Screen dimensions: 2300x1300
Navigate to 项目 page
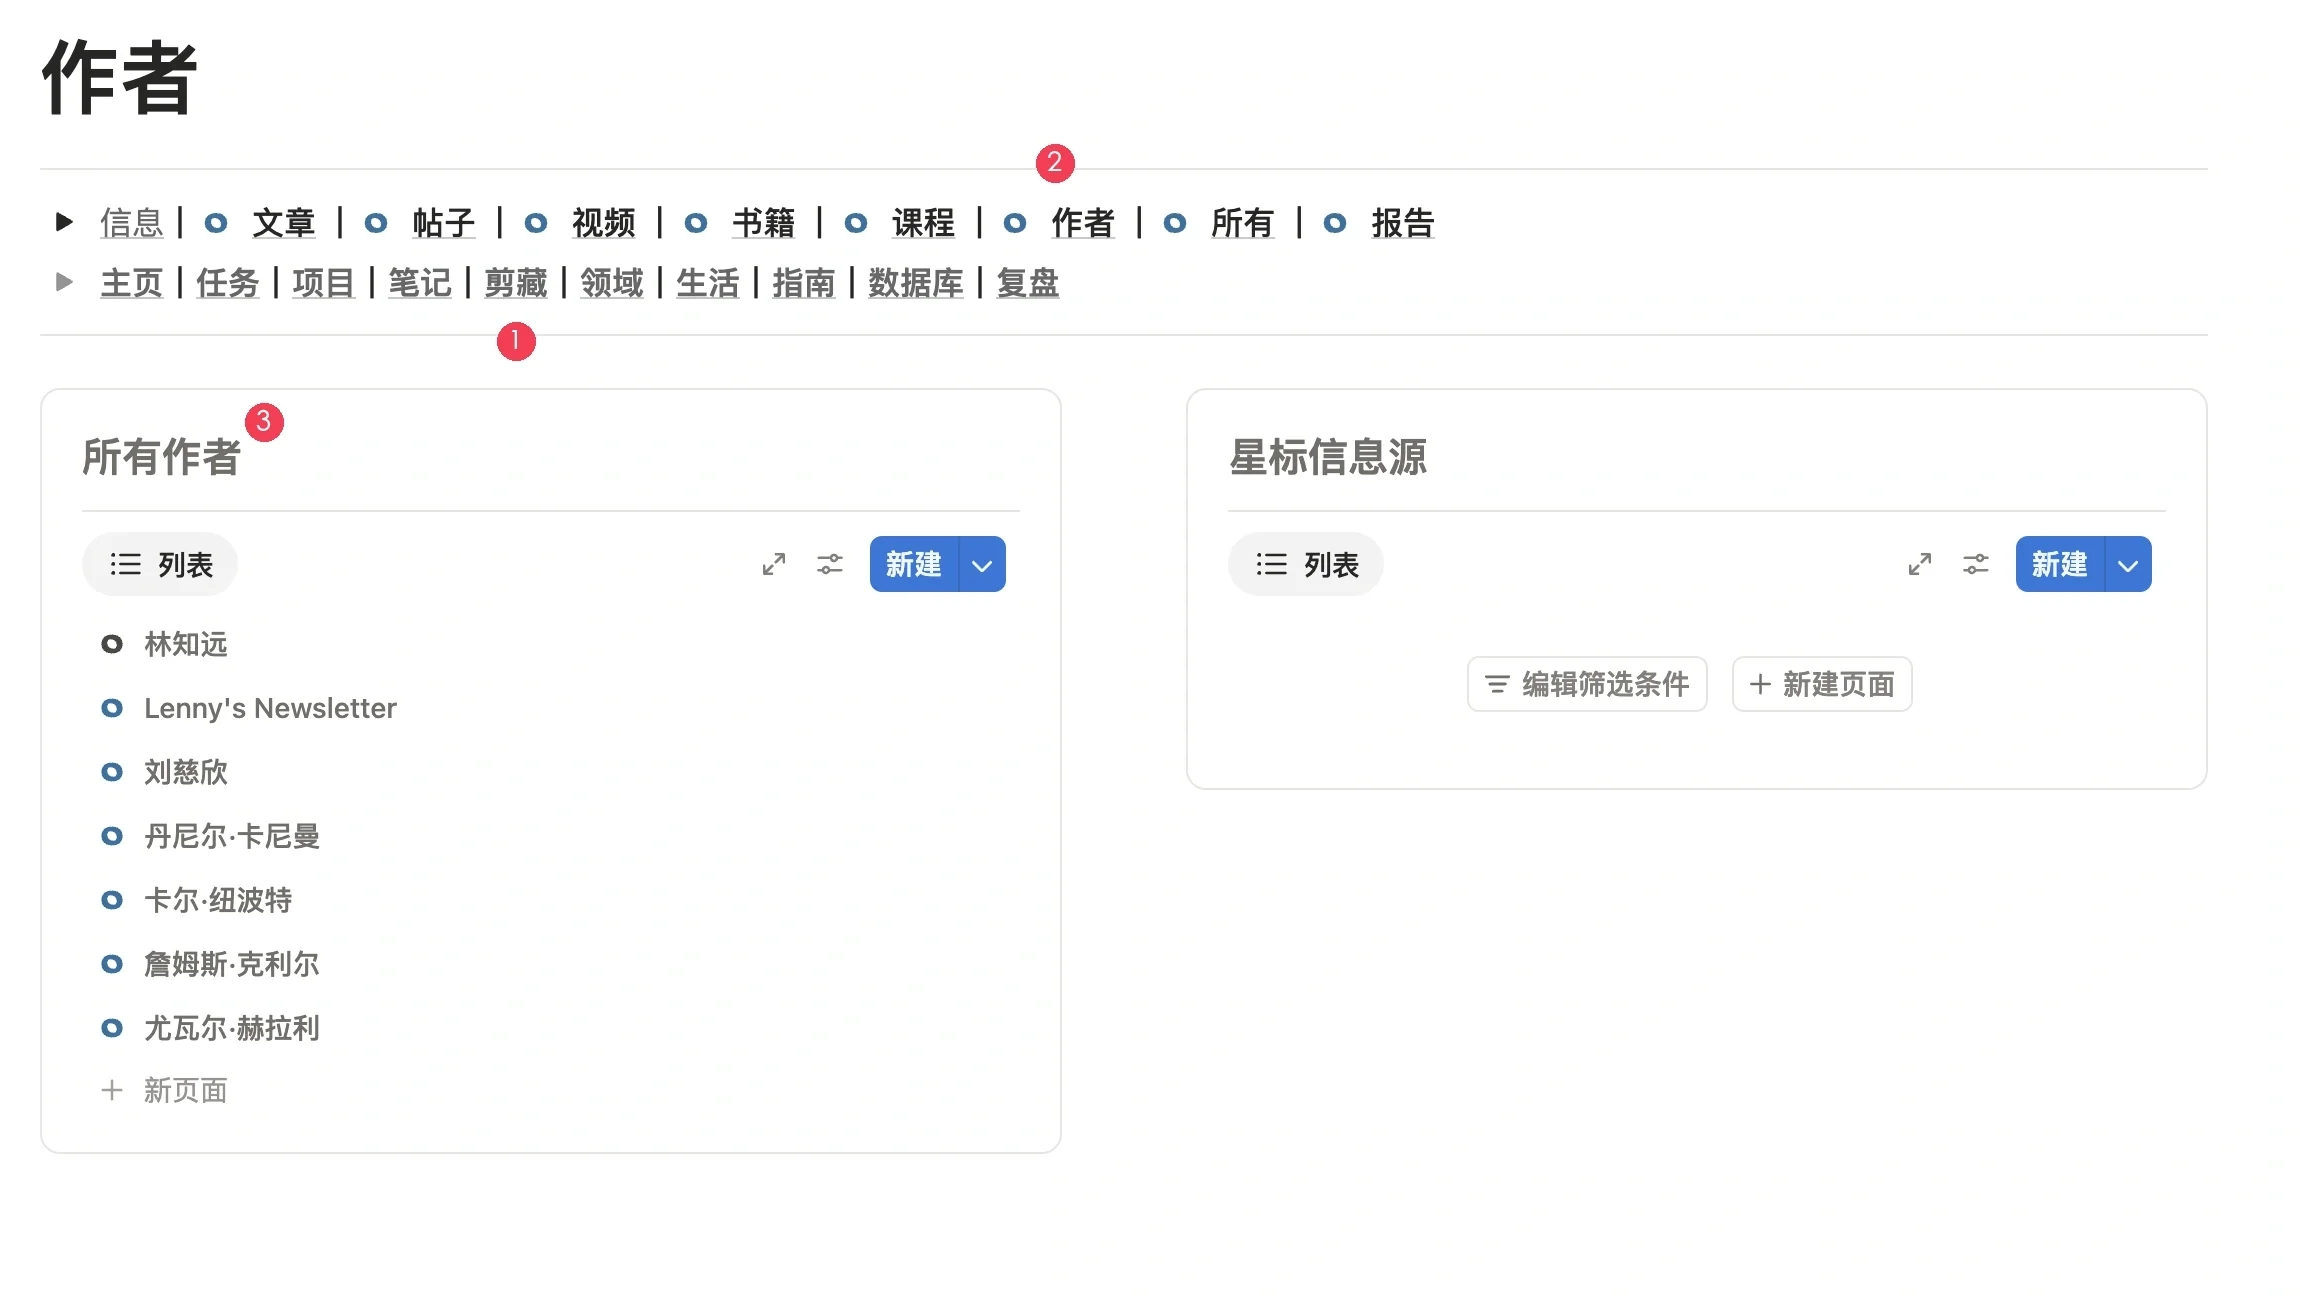pyautogui.click(x=323, y=283)
